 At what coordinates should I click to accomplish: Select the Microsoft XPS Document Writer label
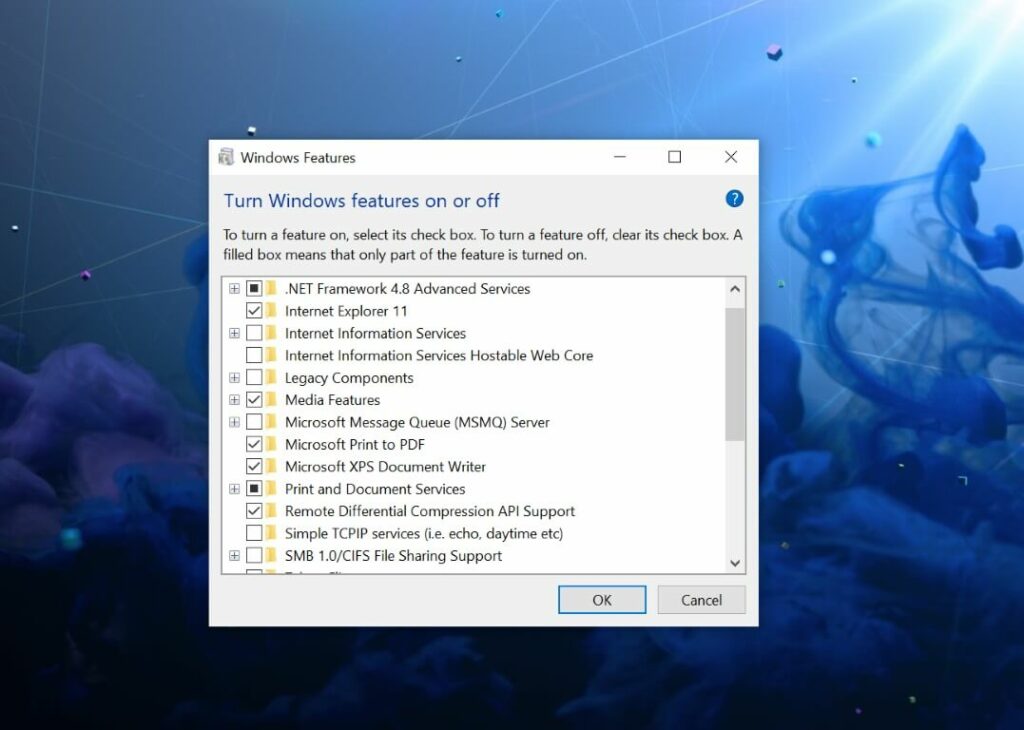[385, 466]
